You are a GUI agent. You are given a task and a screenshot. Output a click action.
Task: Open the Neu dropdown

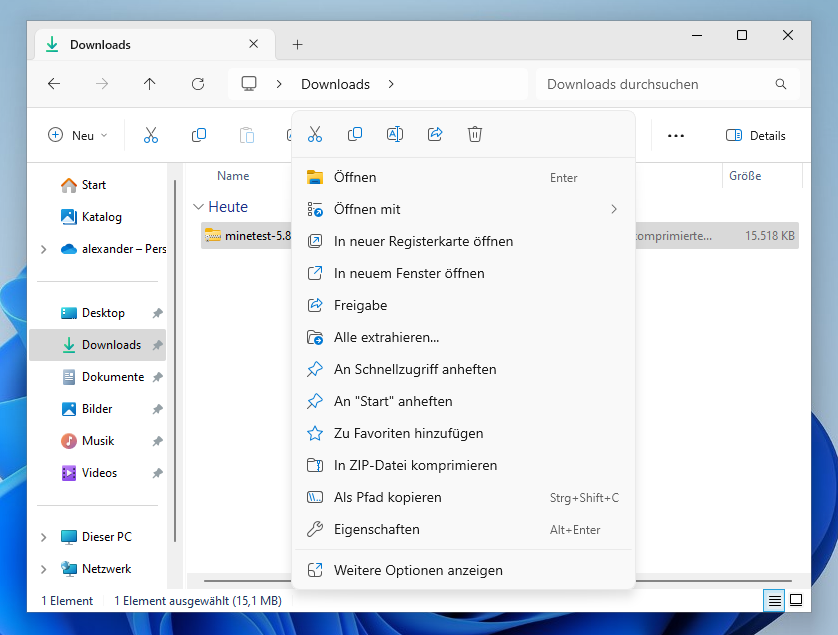[77, 135]
